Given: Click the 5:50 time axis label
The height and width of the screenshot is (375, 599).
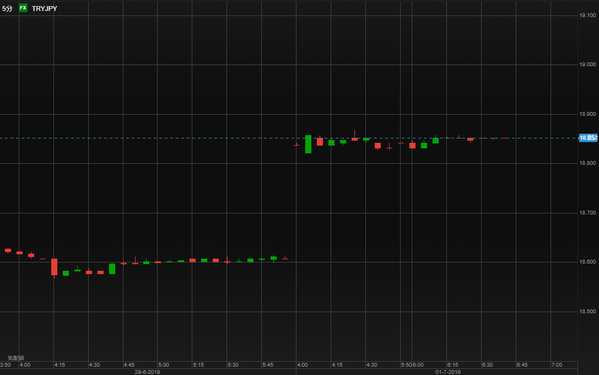Looking at the screenshot, I should coord(406,365).
